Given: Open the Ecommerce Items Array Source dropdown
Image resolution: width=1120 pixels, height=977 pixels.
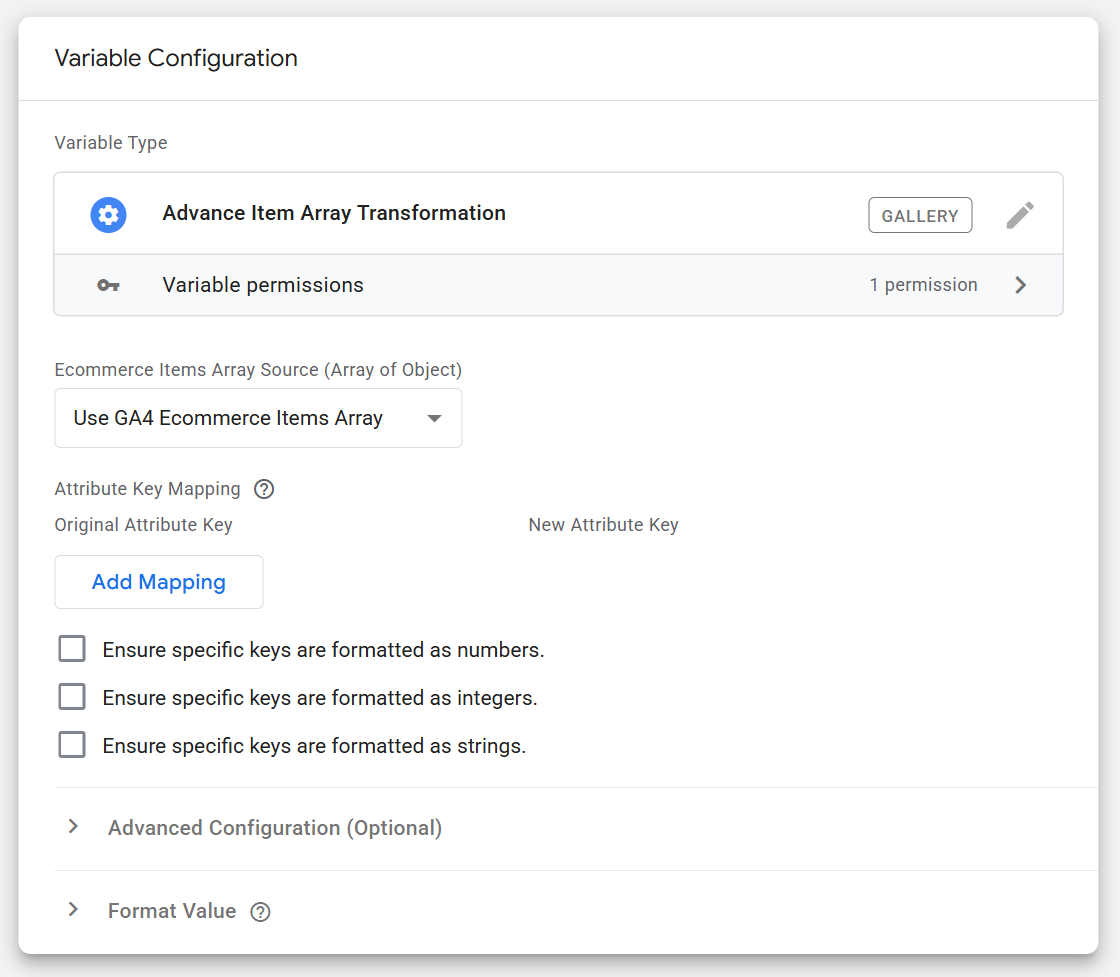Looking at the screenshot, I should point(258,418).
